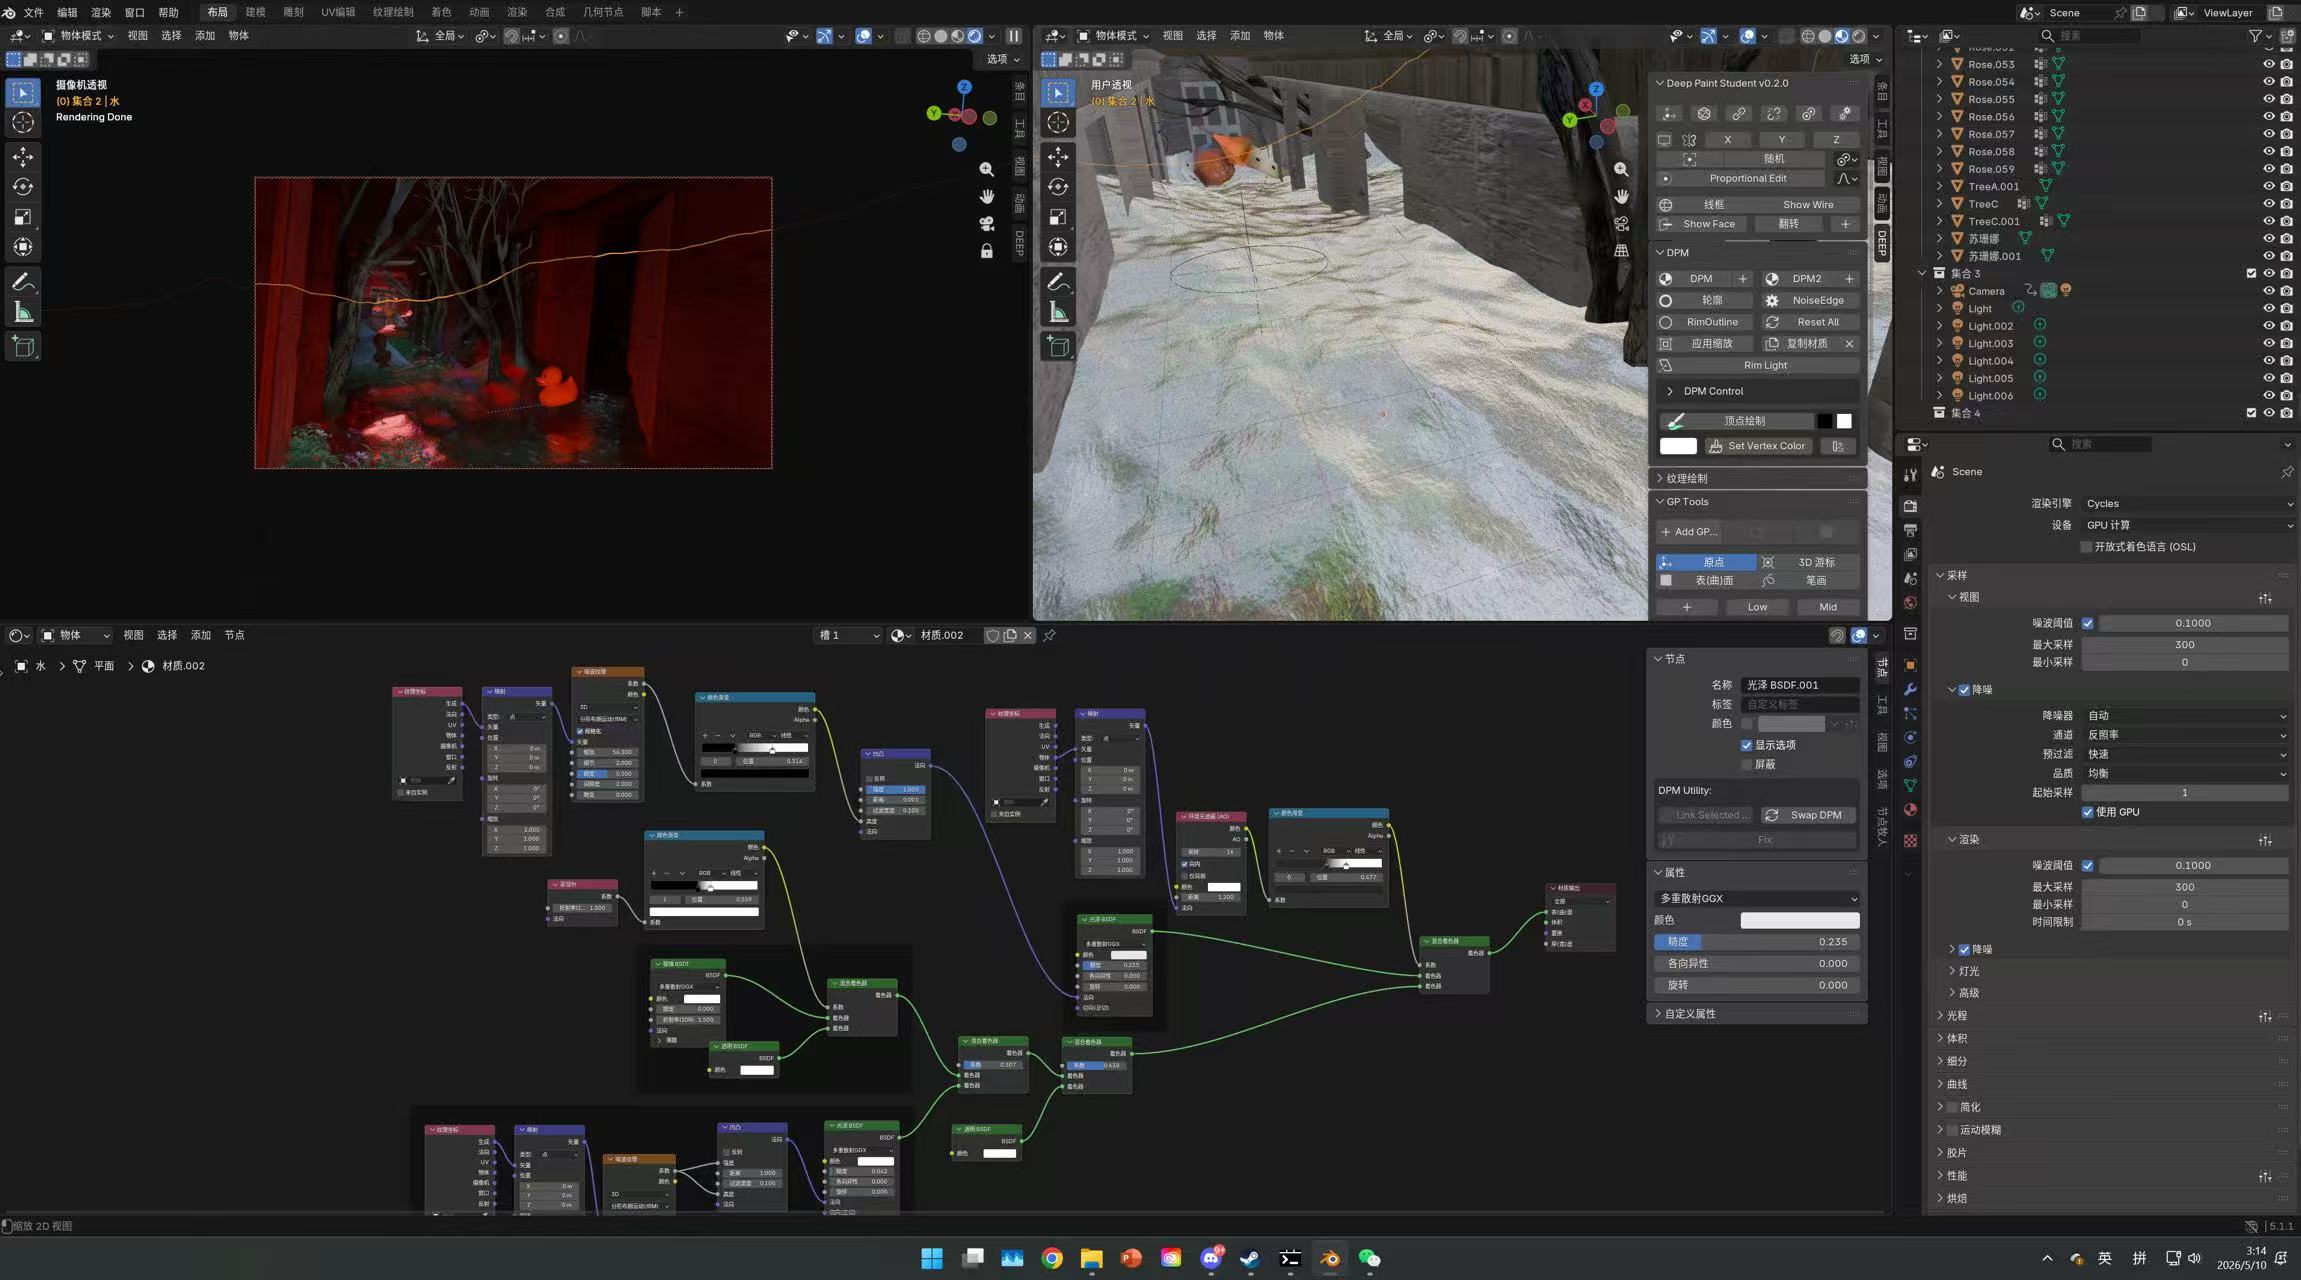Screen dimensions: 2301x1280
Task: Switch to the UV编辑 workspace tab
Action: [338, 12]
